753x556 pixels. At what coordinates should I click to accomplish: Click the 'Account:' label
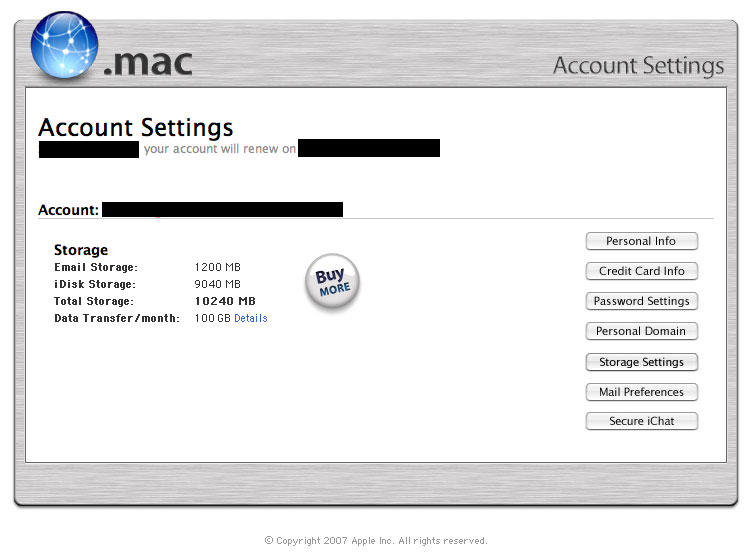coord(68,210)
